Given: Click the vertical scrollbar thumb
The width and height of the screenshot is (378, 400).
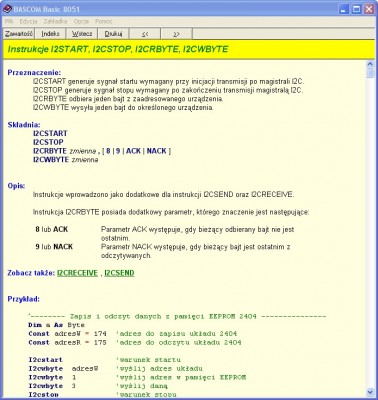Looking at the screenshot, I should point(370,73).
